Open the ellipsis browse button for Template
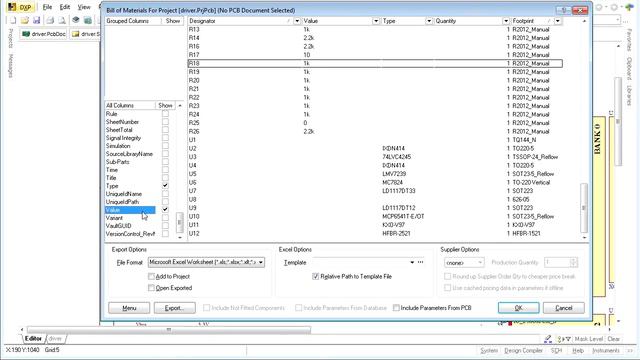This screenshot has height=360, width=640. tap(420, 262)
